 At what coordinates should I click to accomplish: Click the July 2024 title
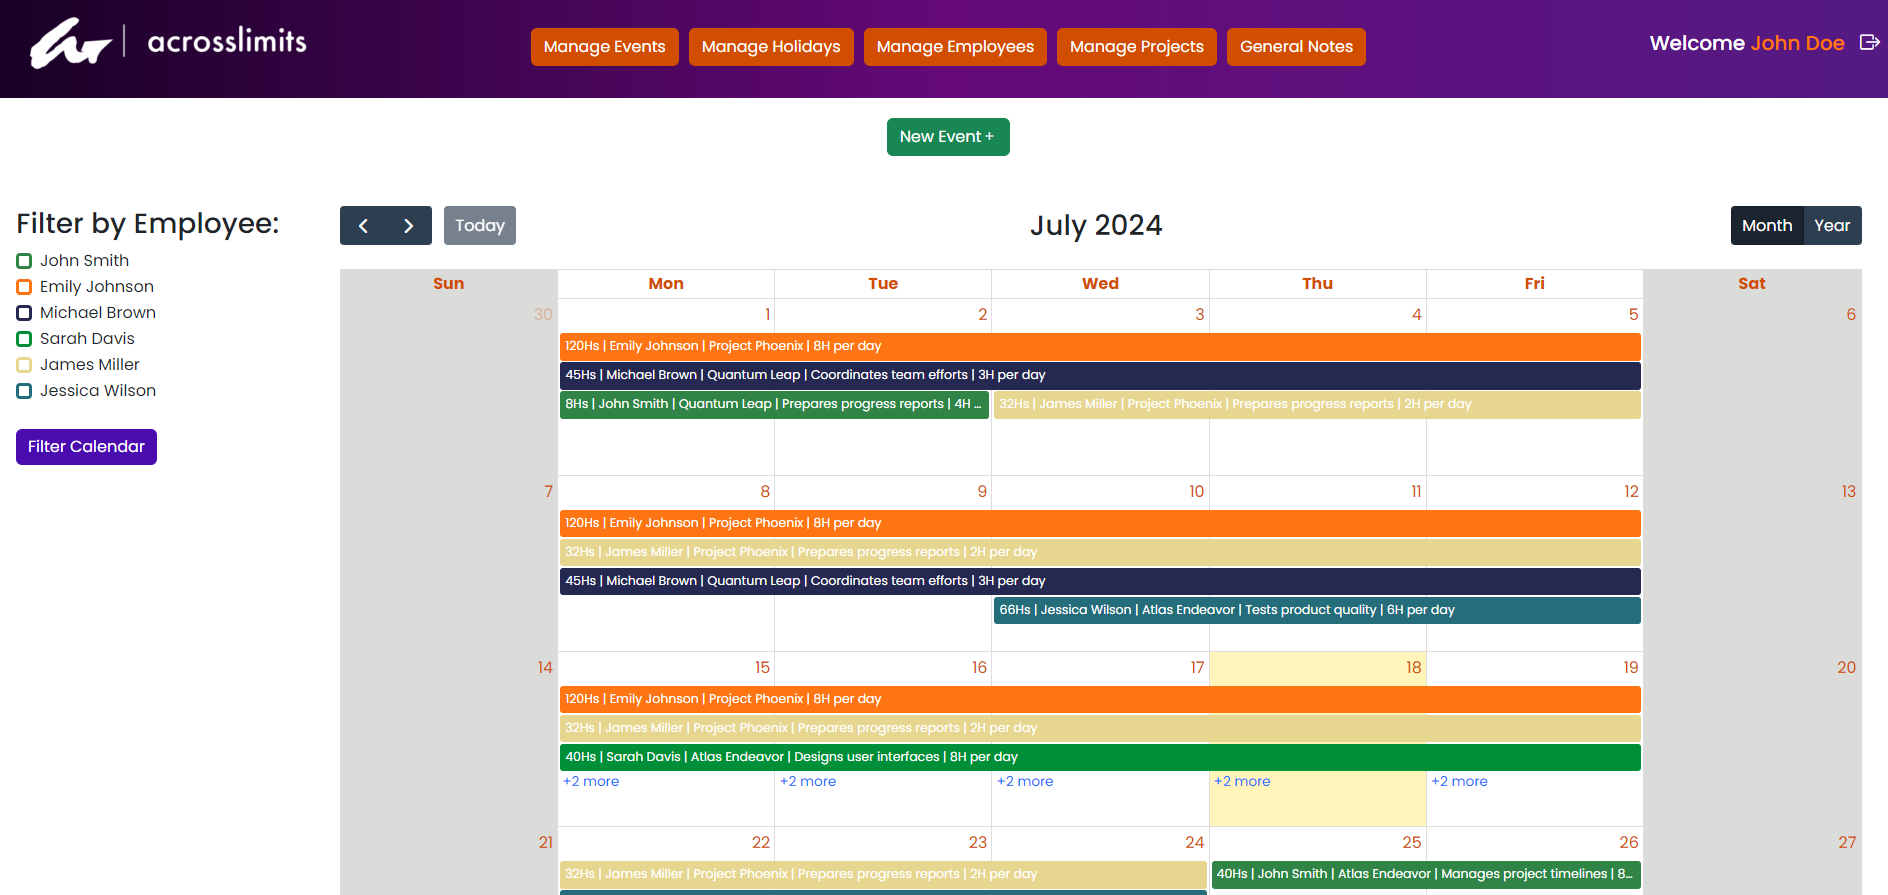pyautogui.click(x=1096, y=226)
